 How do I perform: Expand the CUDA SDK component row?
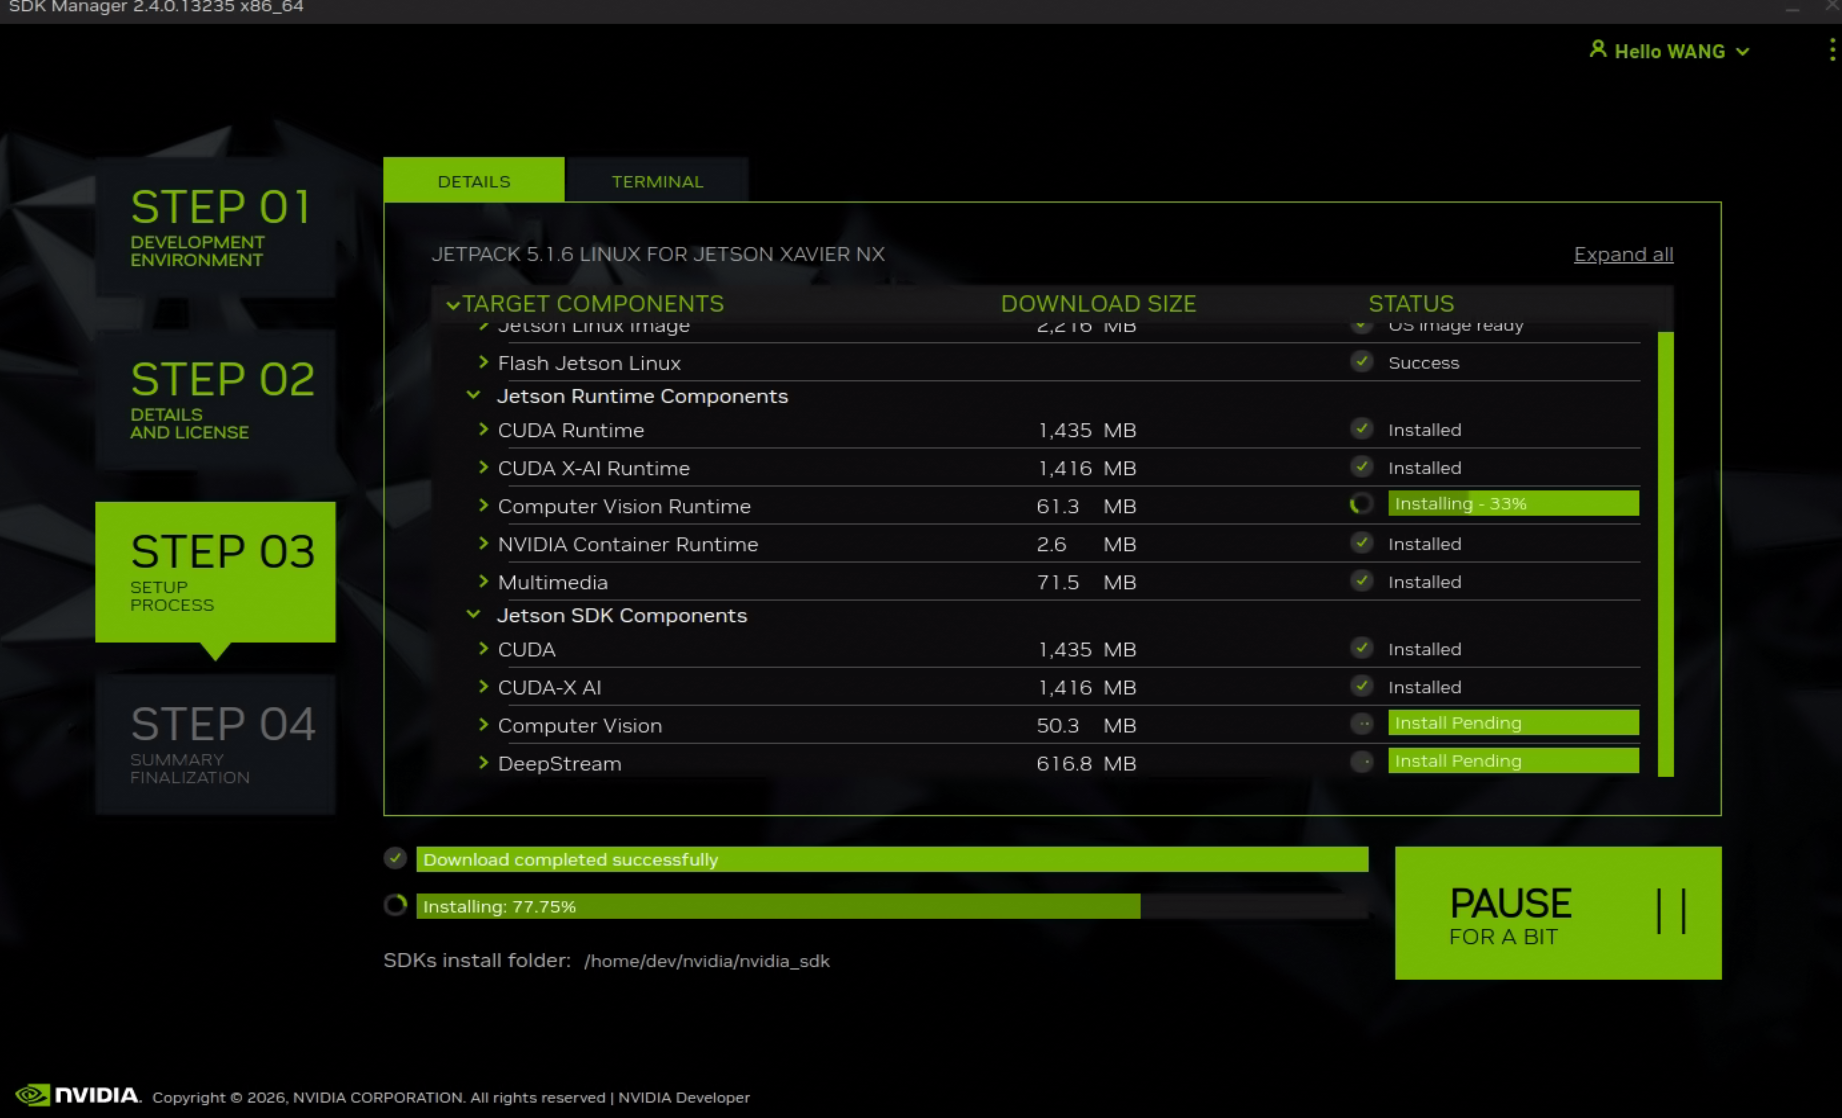coord(483,648)
